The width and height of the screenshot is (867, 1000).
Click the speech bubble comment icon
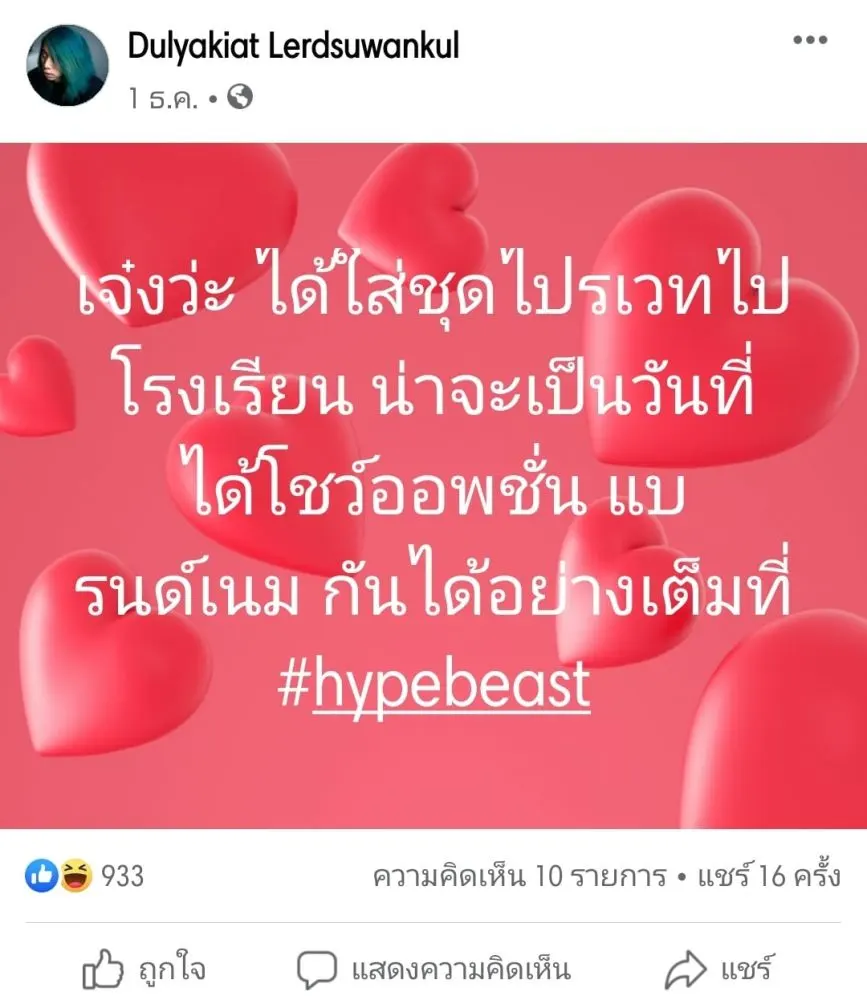(316, 969)
